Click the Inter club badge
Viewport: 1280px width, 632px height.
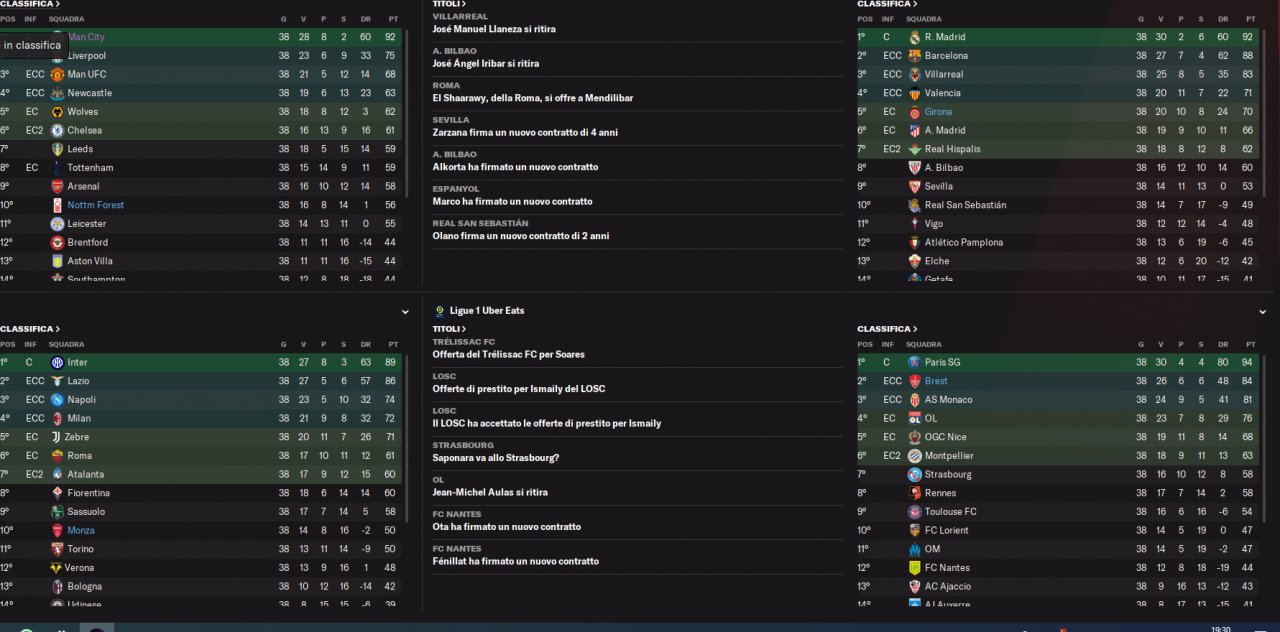click(57, 362)
